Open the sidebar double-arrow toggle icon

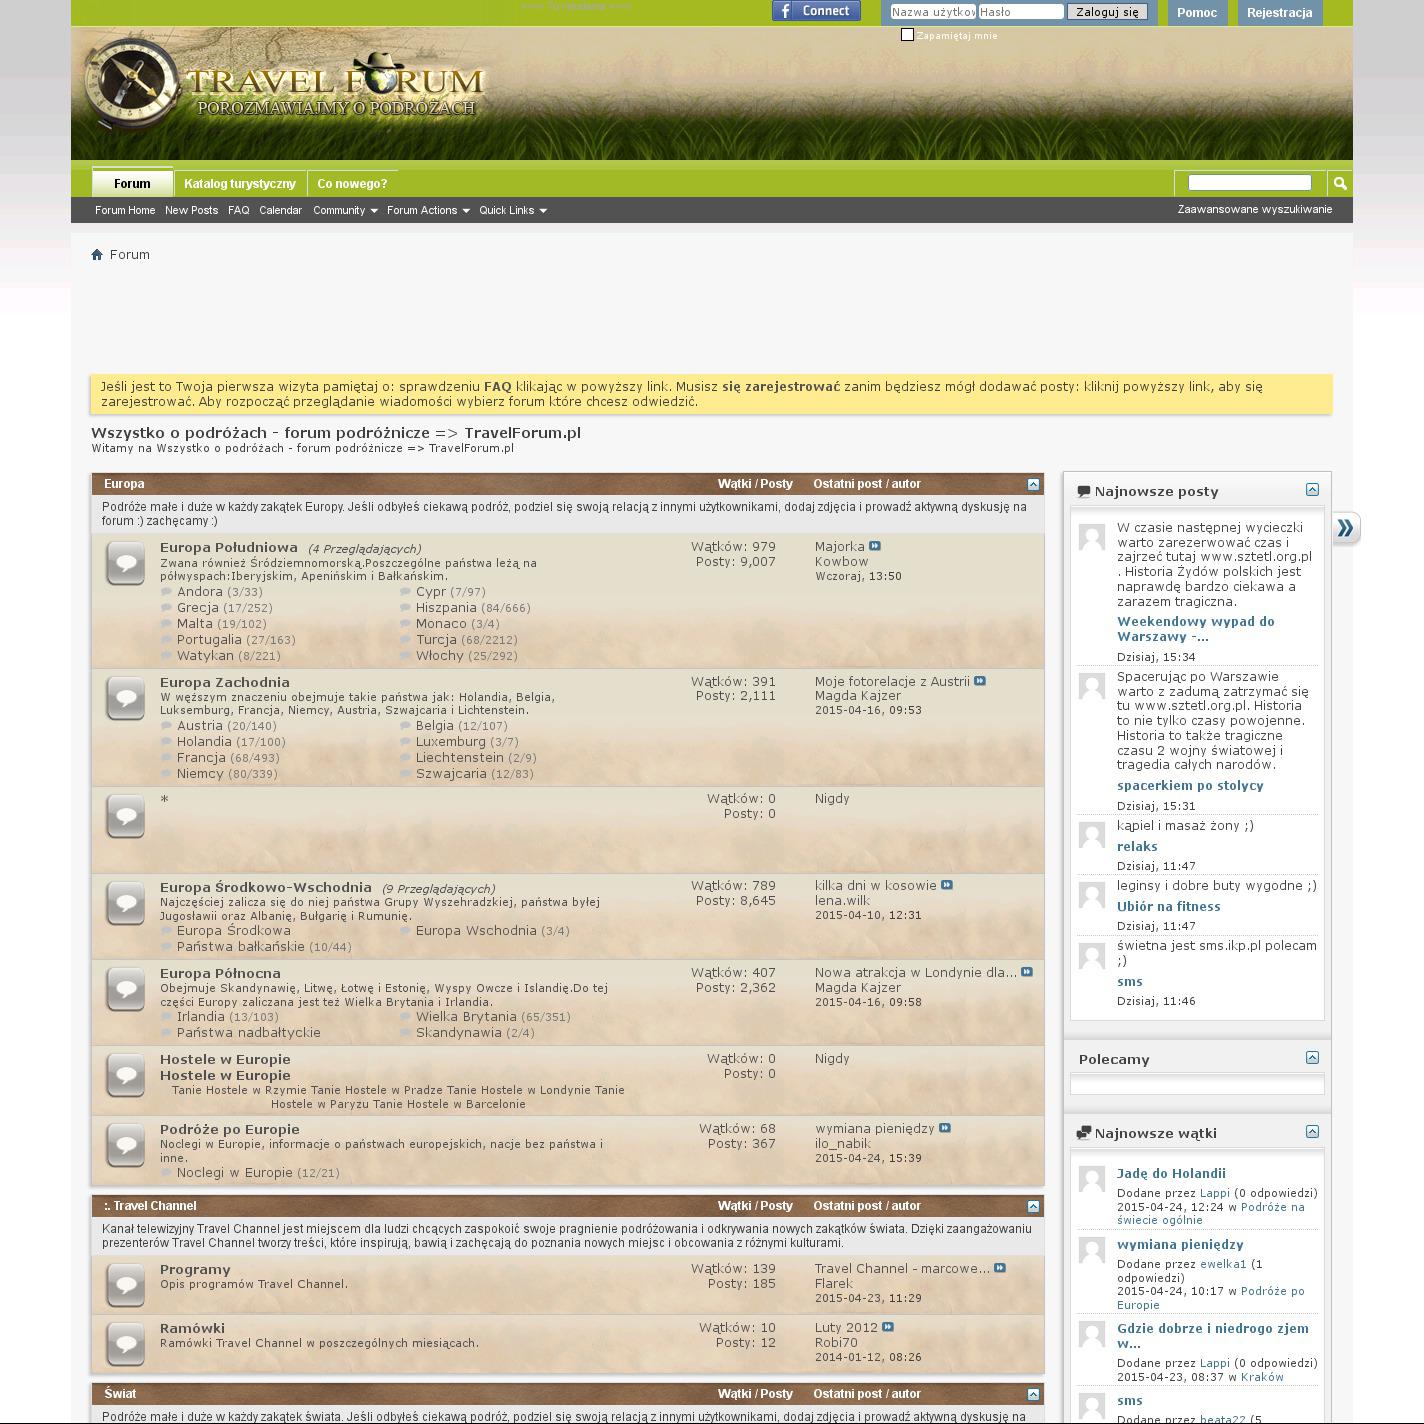[1345, 528]
